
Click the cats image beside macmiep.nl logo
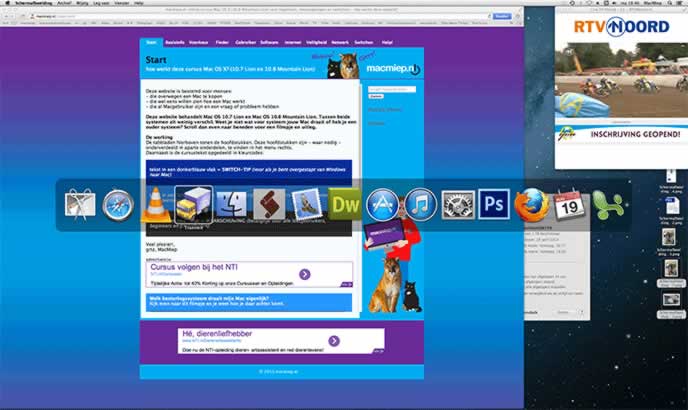point(343,66)
